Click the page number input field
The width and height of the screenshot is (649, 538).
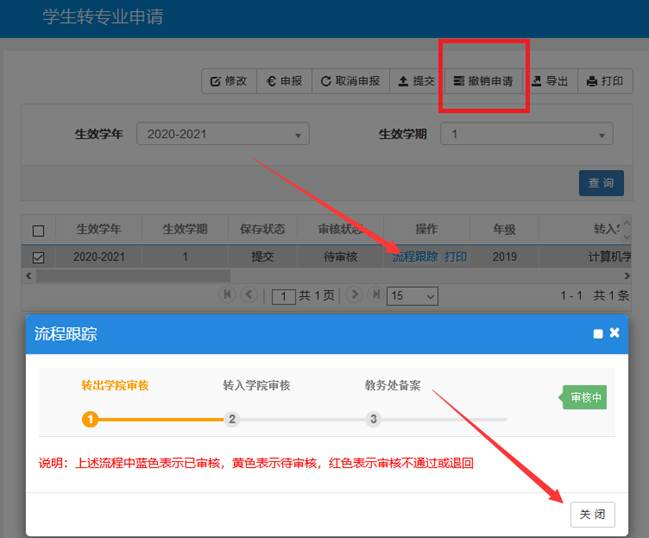[284, 296]
